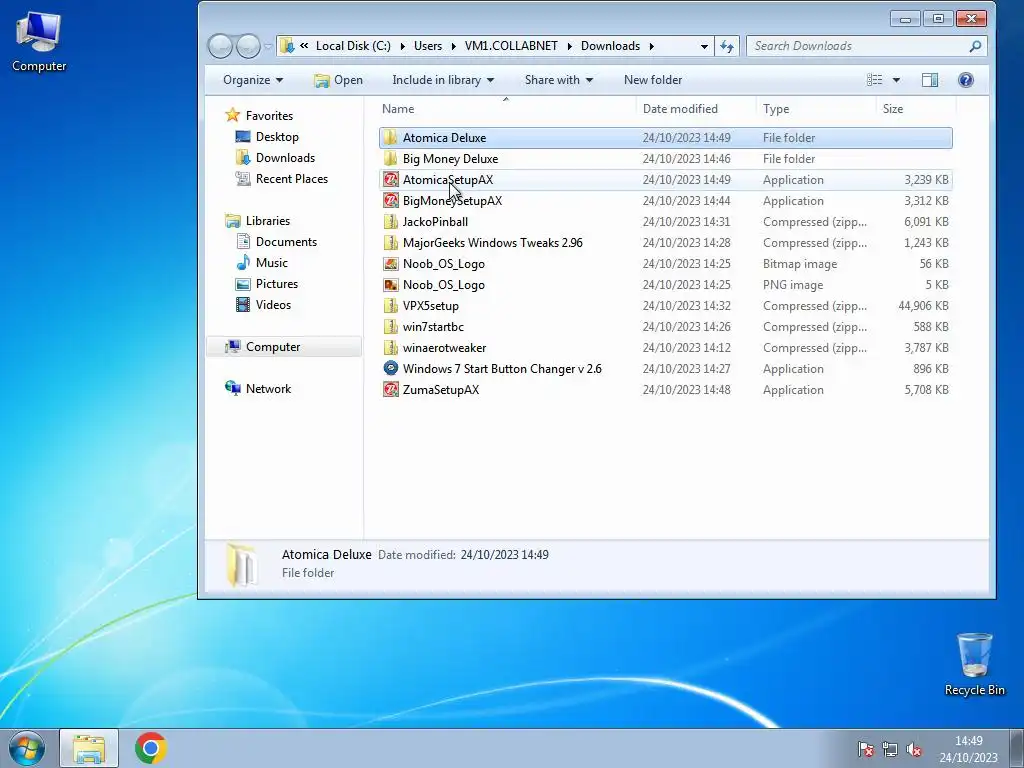Select Documents library
This screenshot has height=768, width=1024.
[286, 242]
